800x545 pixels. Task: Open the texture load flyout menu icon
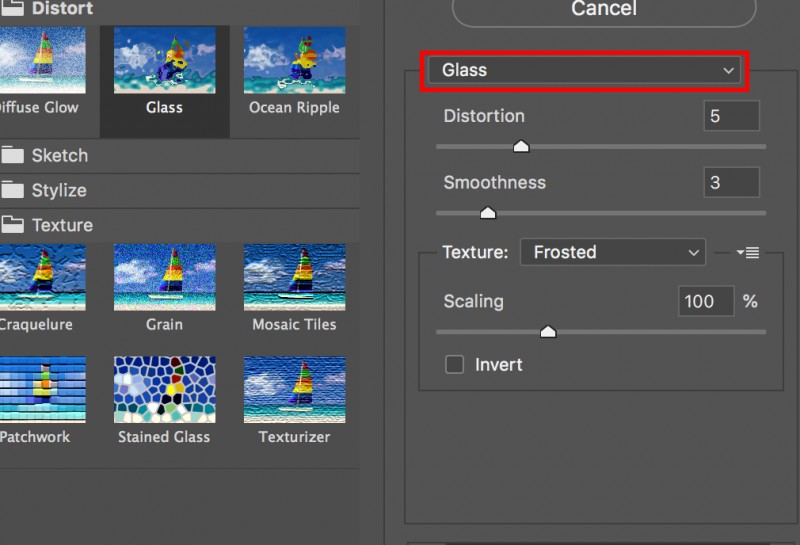coord(747,253)
